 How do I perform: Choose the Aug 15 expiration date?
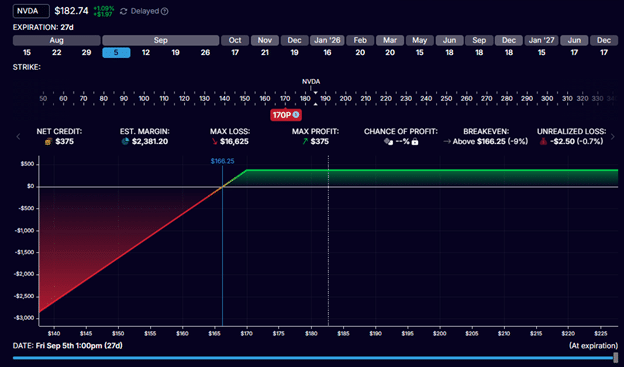tap(27, 53)
